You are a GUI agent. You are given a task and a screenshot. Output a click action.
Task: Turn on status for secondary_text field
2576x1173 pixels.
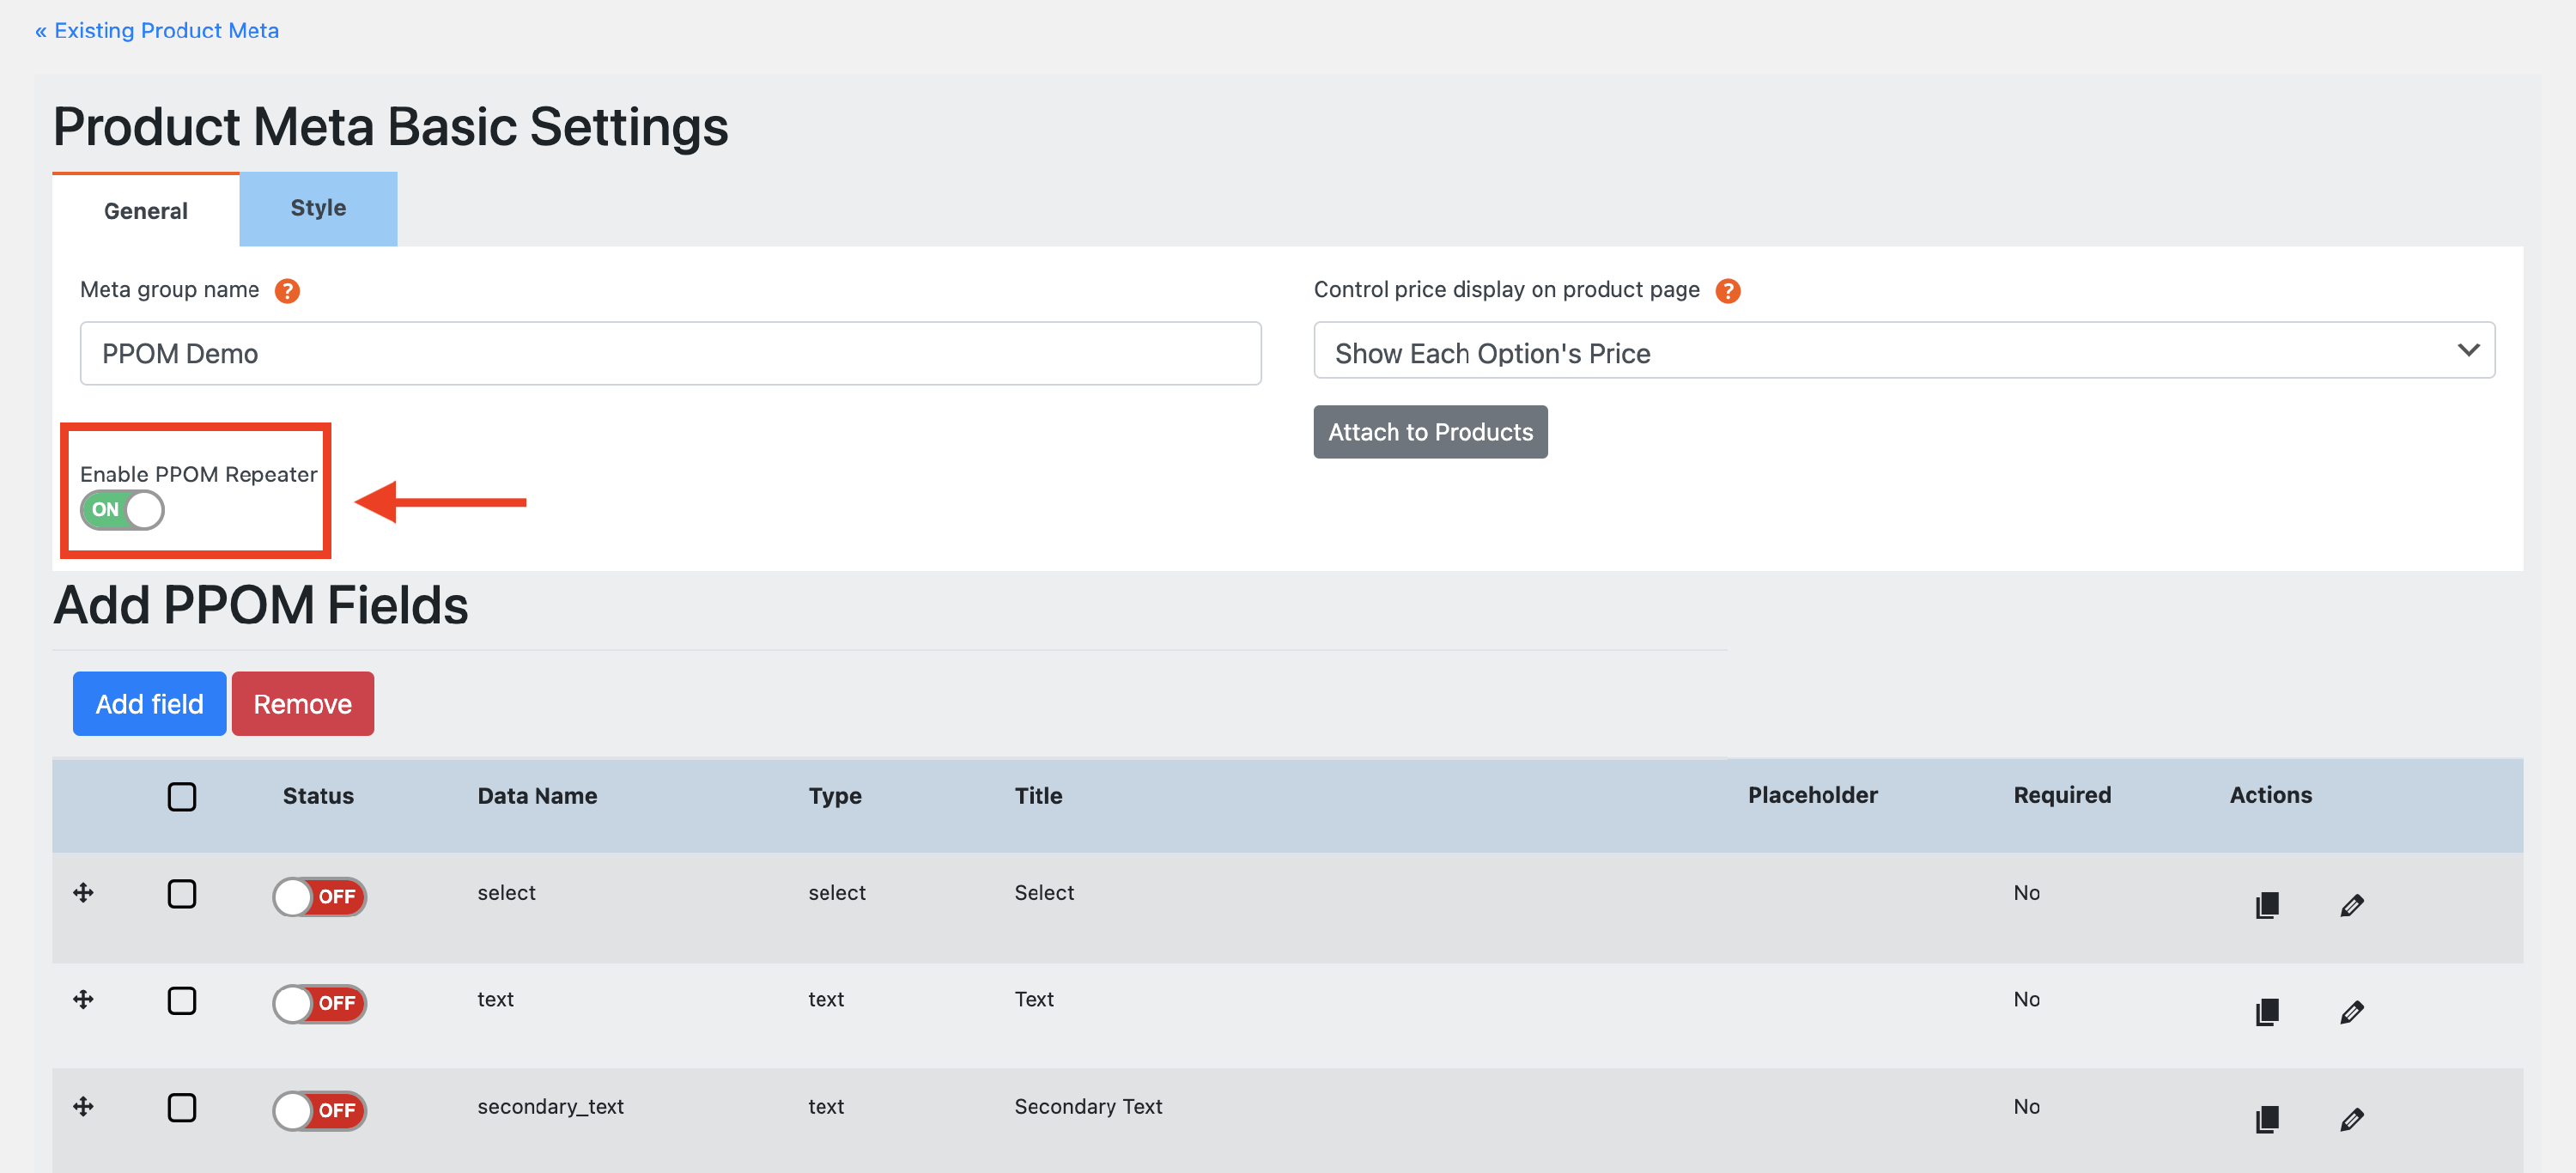coord(319,1110)
